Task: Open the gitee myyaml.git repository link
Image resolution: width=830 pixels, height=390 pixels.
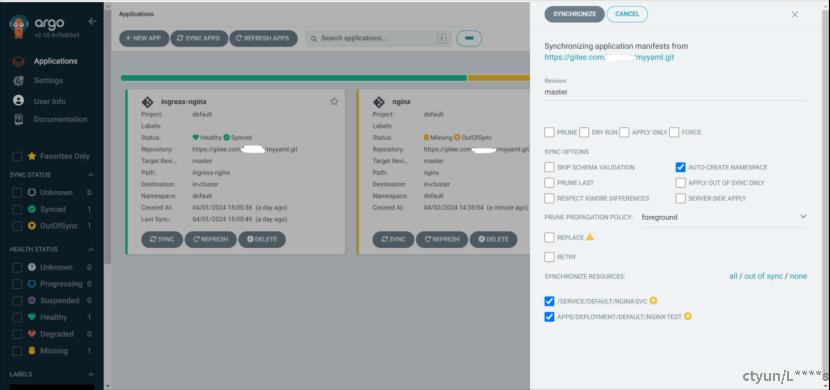Action: point(609,57)
